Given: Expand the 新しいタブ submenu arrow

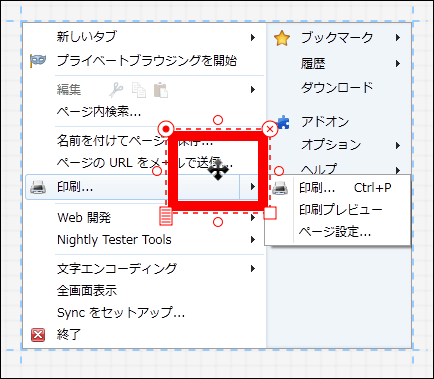Looking at the screenshot, I should 253,37.
